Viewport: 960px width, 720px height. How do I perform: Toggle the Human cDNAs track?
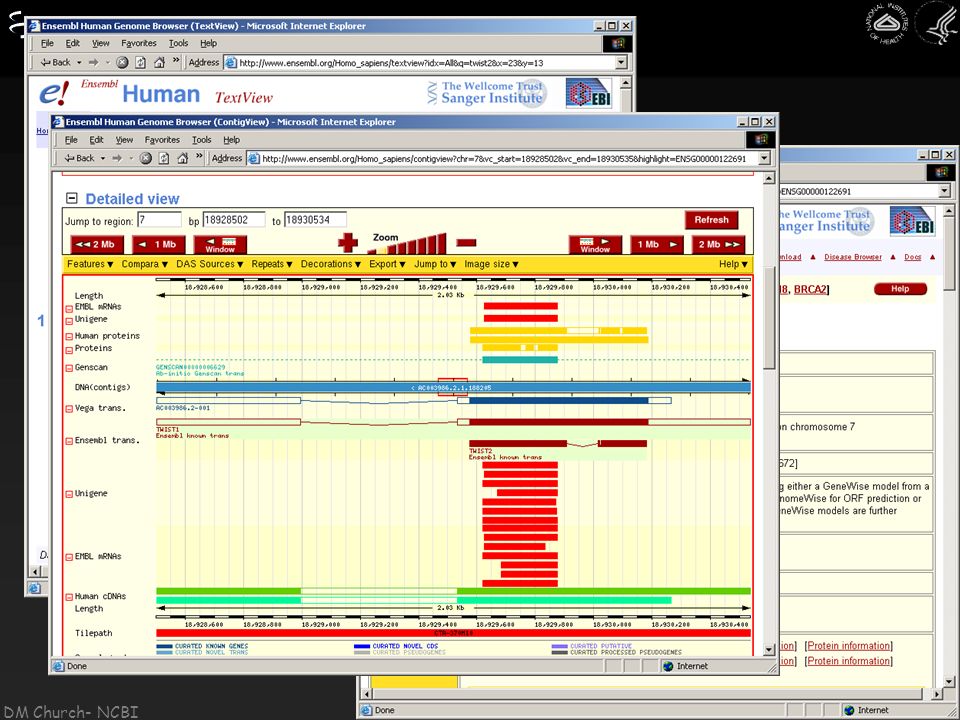click(x=69, y=597)
